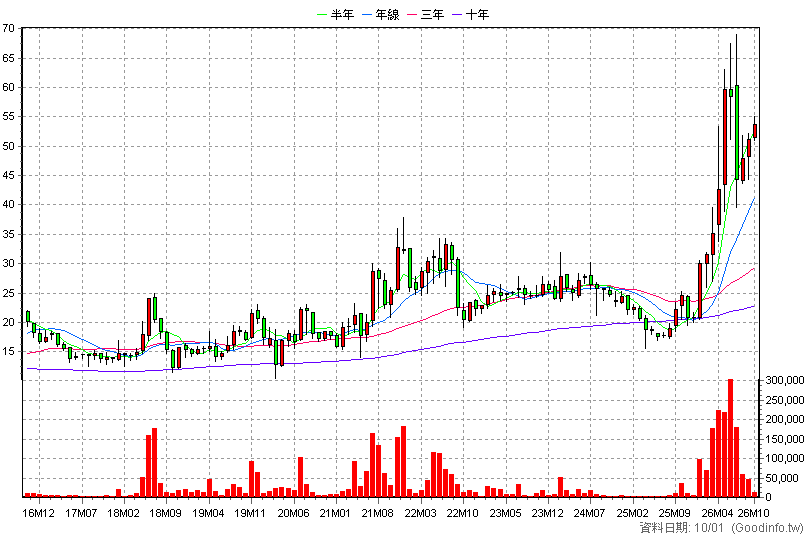Screen dimensions: 808x540
Task: Click the 三年 legend label
Action: coord(432,14)
